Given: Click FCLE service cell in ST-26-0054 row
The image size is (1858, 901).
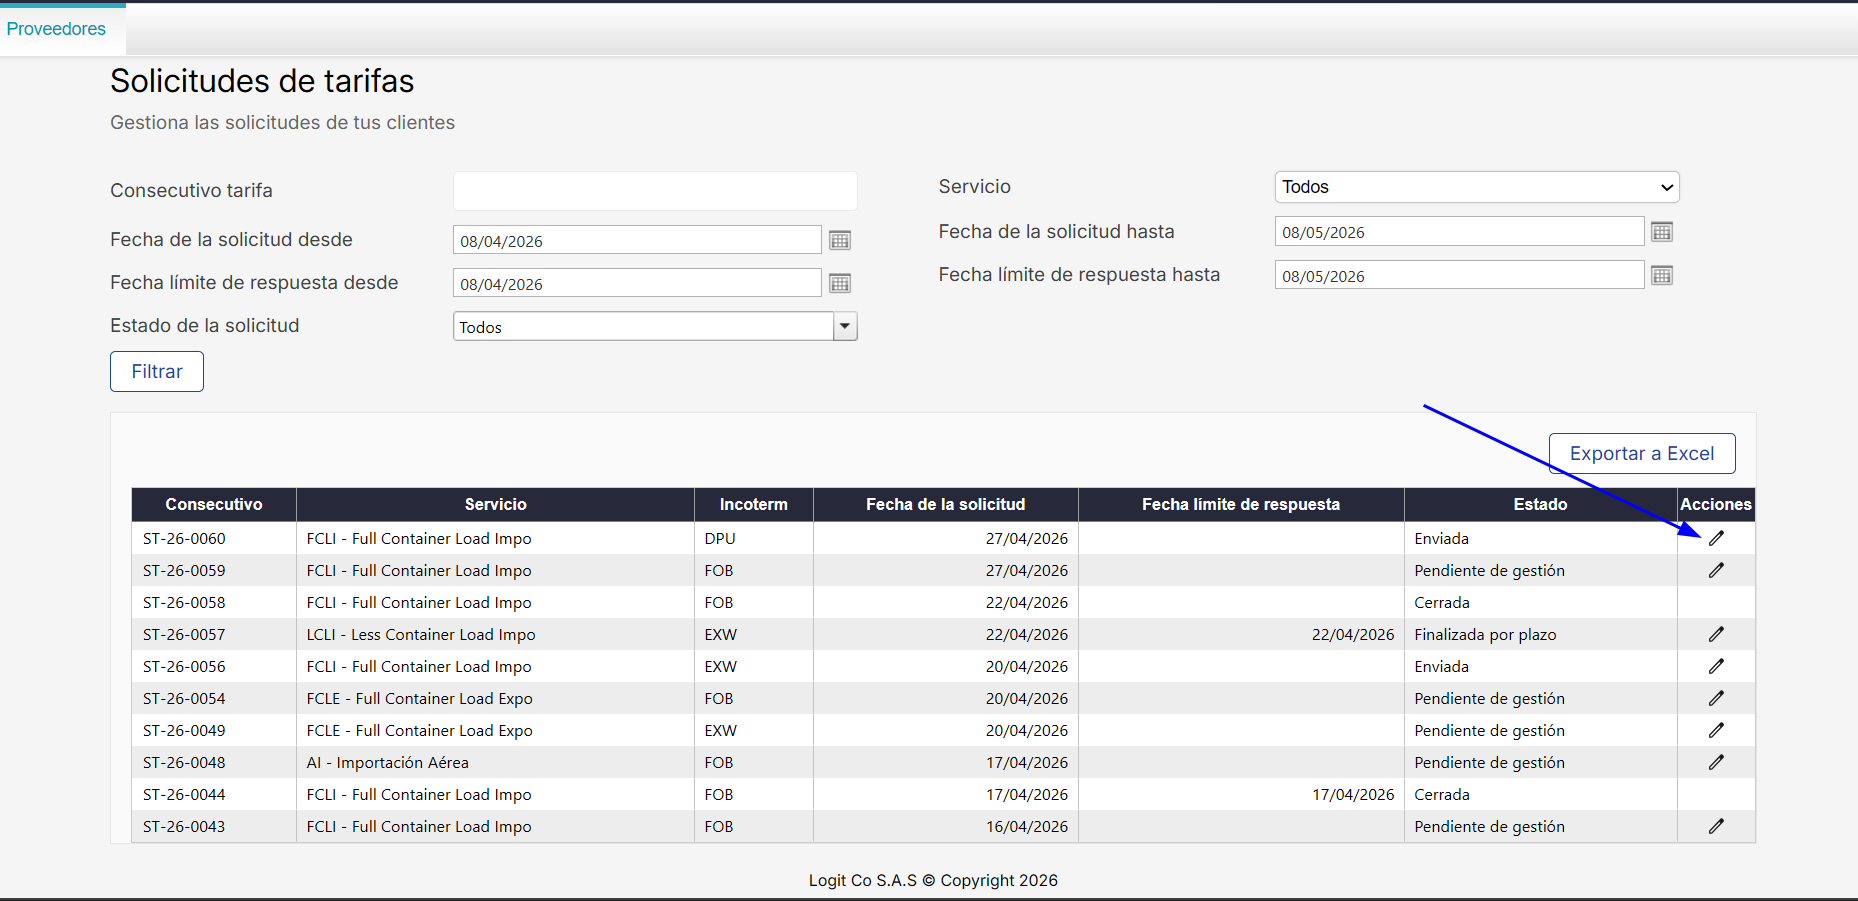Looking at the screenshot, I should (x=495, y=698).
